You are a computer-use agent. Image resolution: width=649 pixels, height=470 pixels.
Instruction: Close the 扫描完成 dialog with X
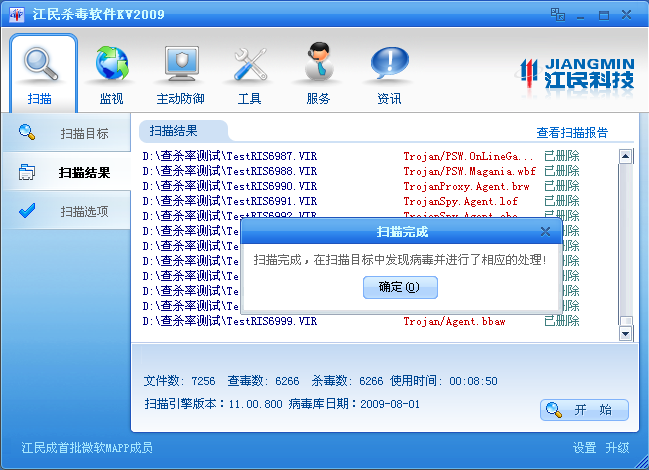click(546, 232)
